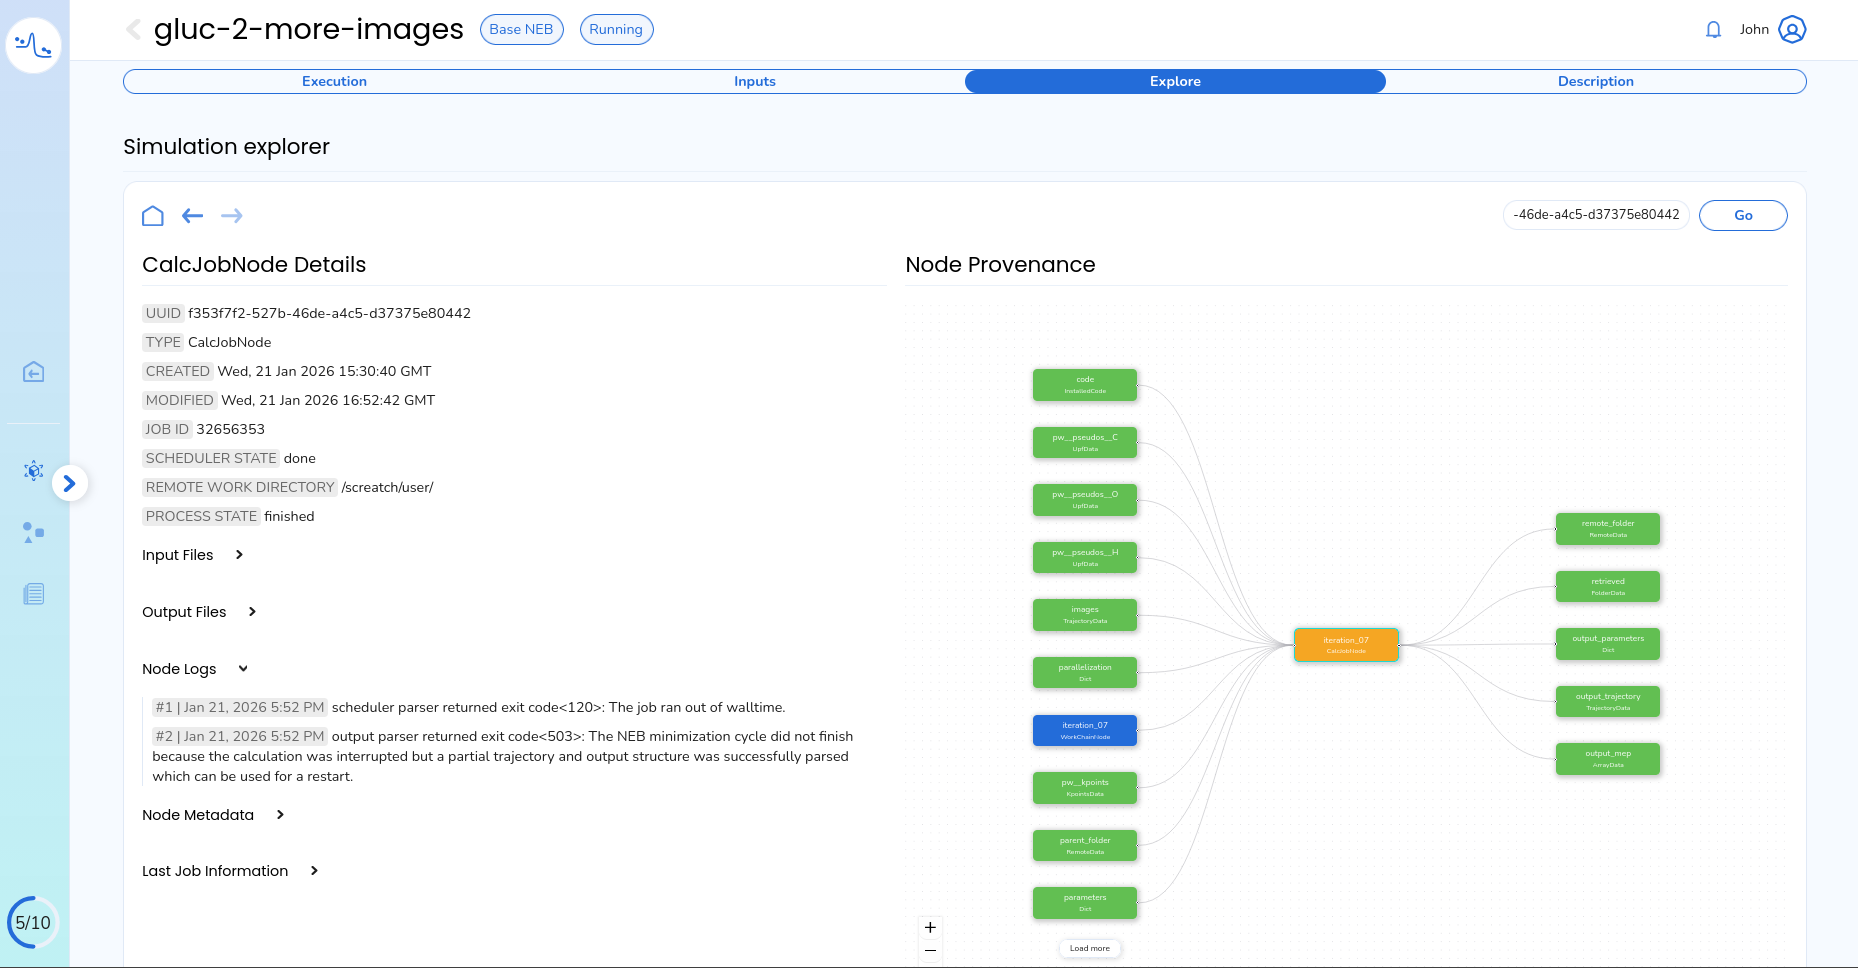Collapse the Node Logs section

coord(243,669)
